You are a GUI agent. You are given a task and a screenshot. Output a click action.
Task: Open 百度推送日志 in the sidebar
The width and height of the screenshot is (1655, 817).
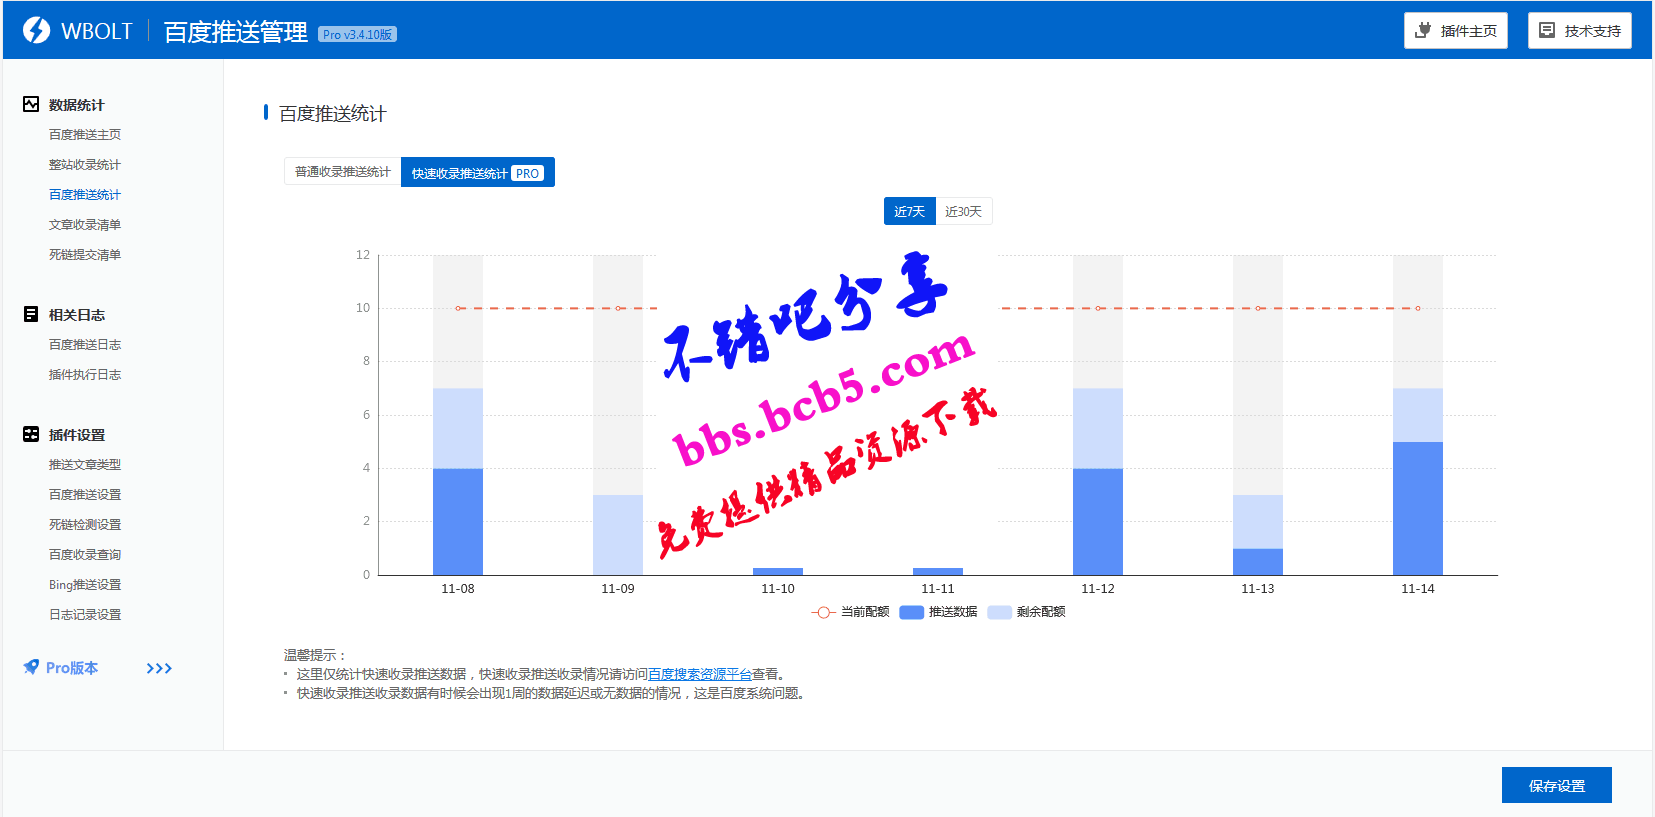tap(85, 344)
